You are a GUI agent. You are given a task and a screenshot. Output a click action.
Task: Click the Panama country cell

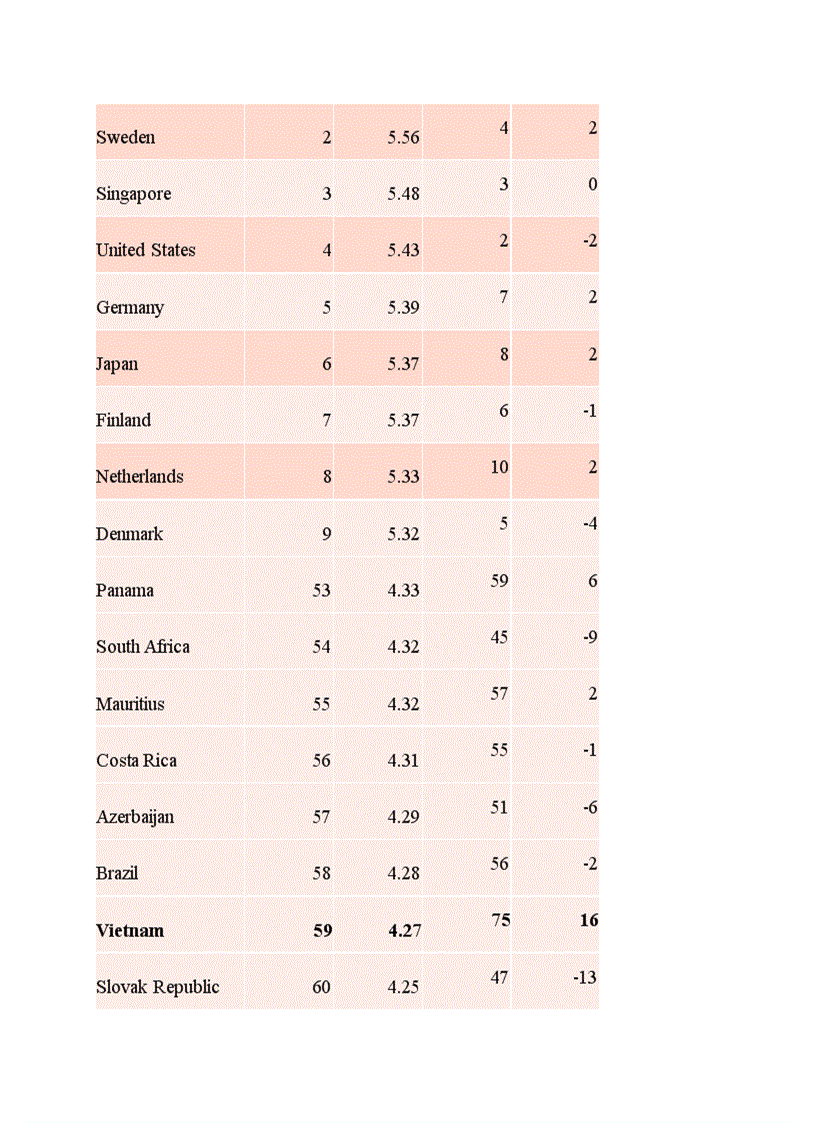tap(125, 590)
